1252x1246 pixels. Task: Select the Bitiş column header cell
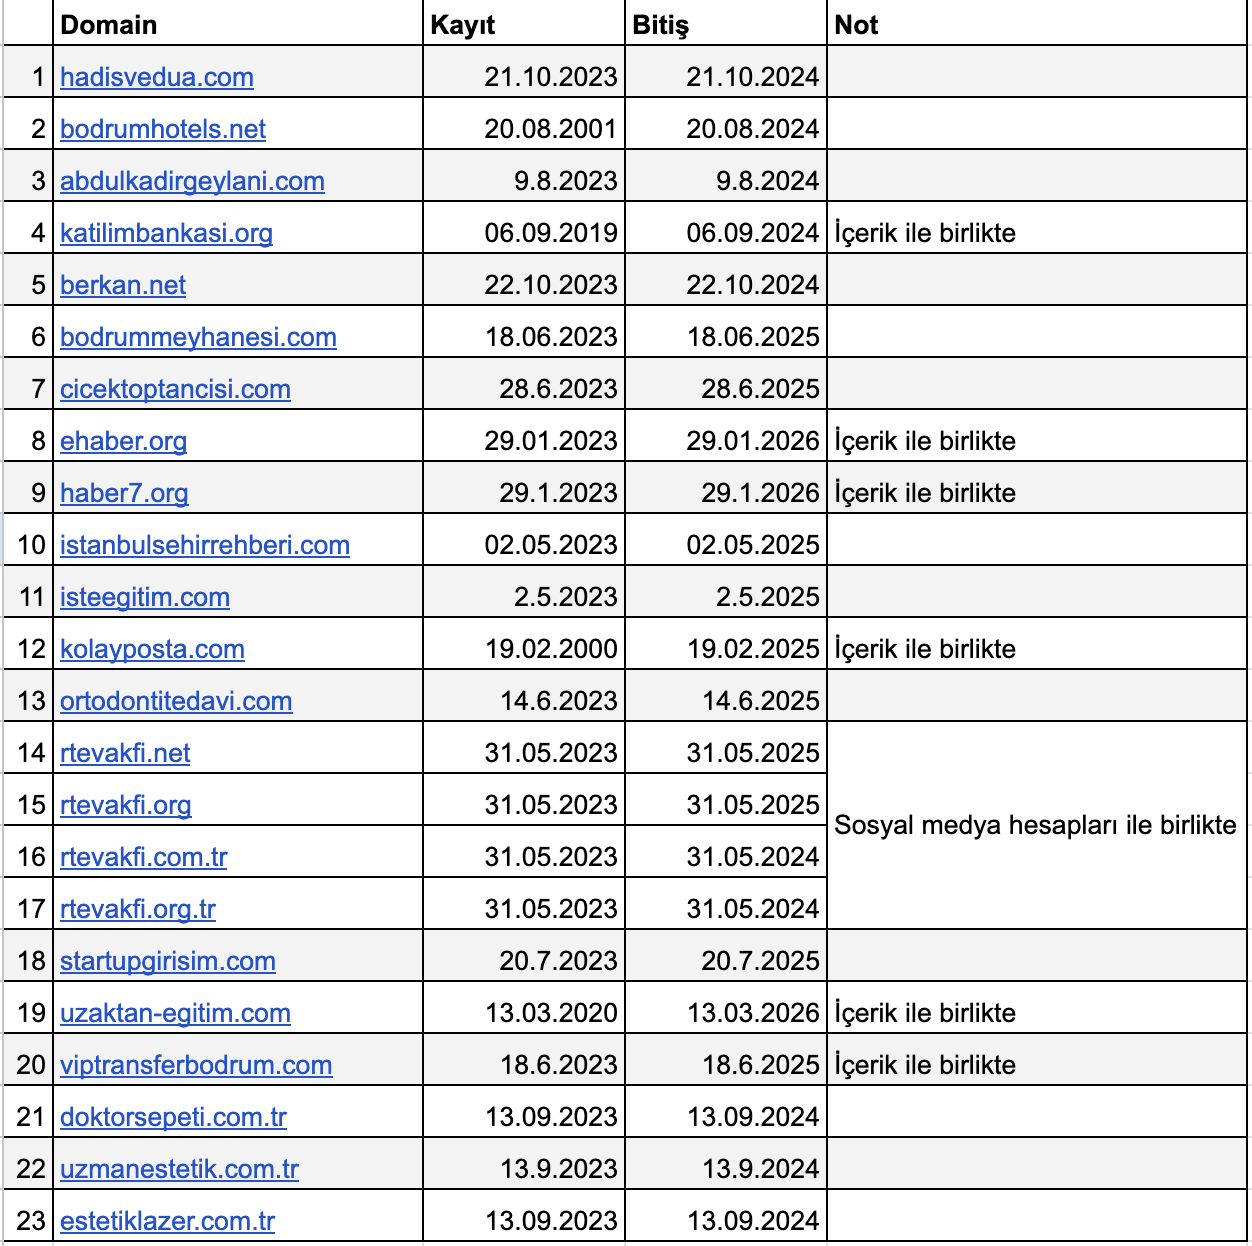[x=726, y=24]
